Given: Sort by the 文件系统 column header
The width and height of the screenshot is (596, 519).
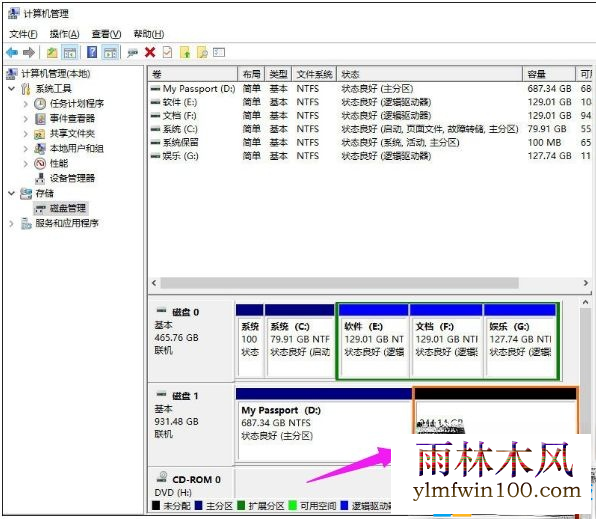Looking at the screenshot, I should 314,74.
